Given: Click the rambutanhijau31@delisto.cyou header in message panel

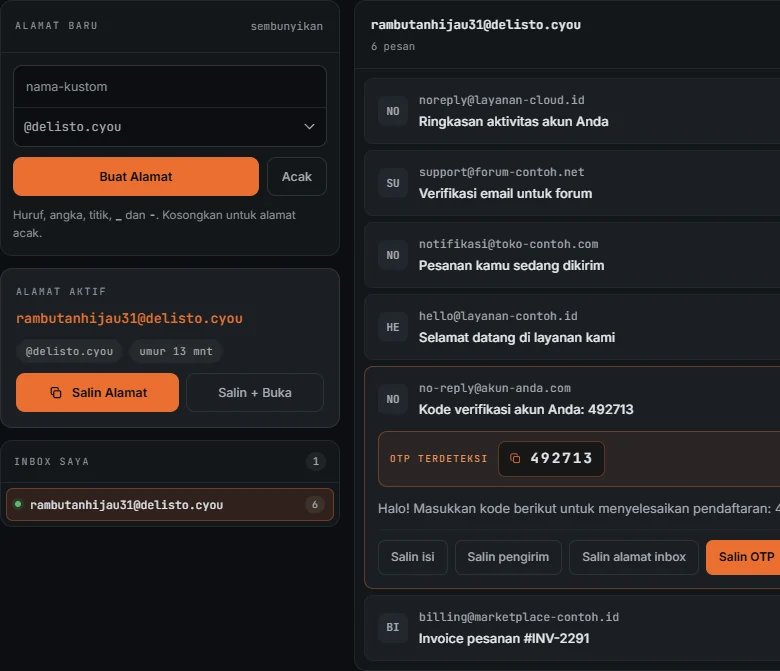Looking at the screenshot, I should (x=476, y=25).
